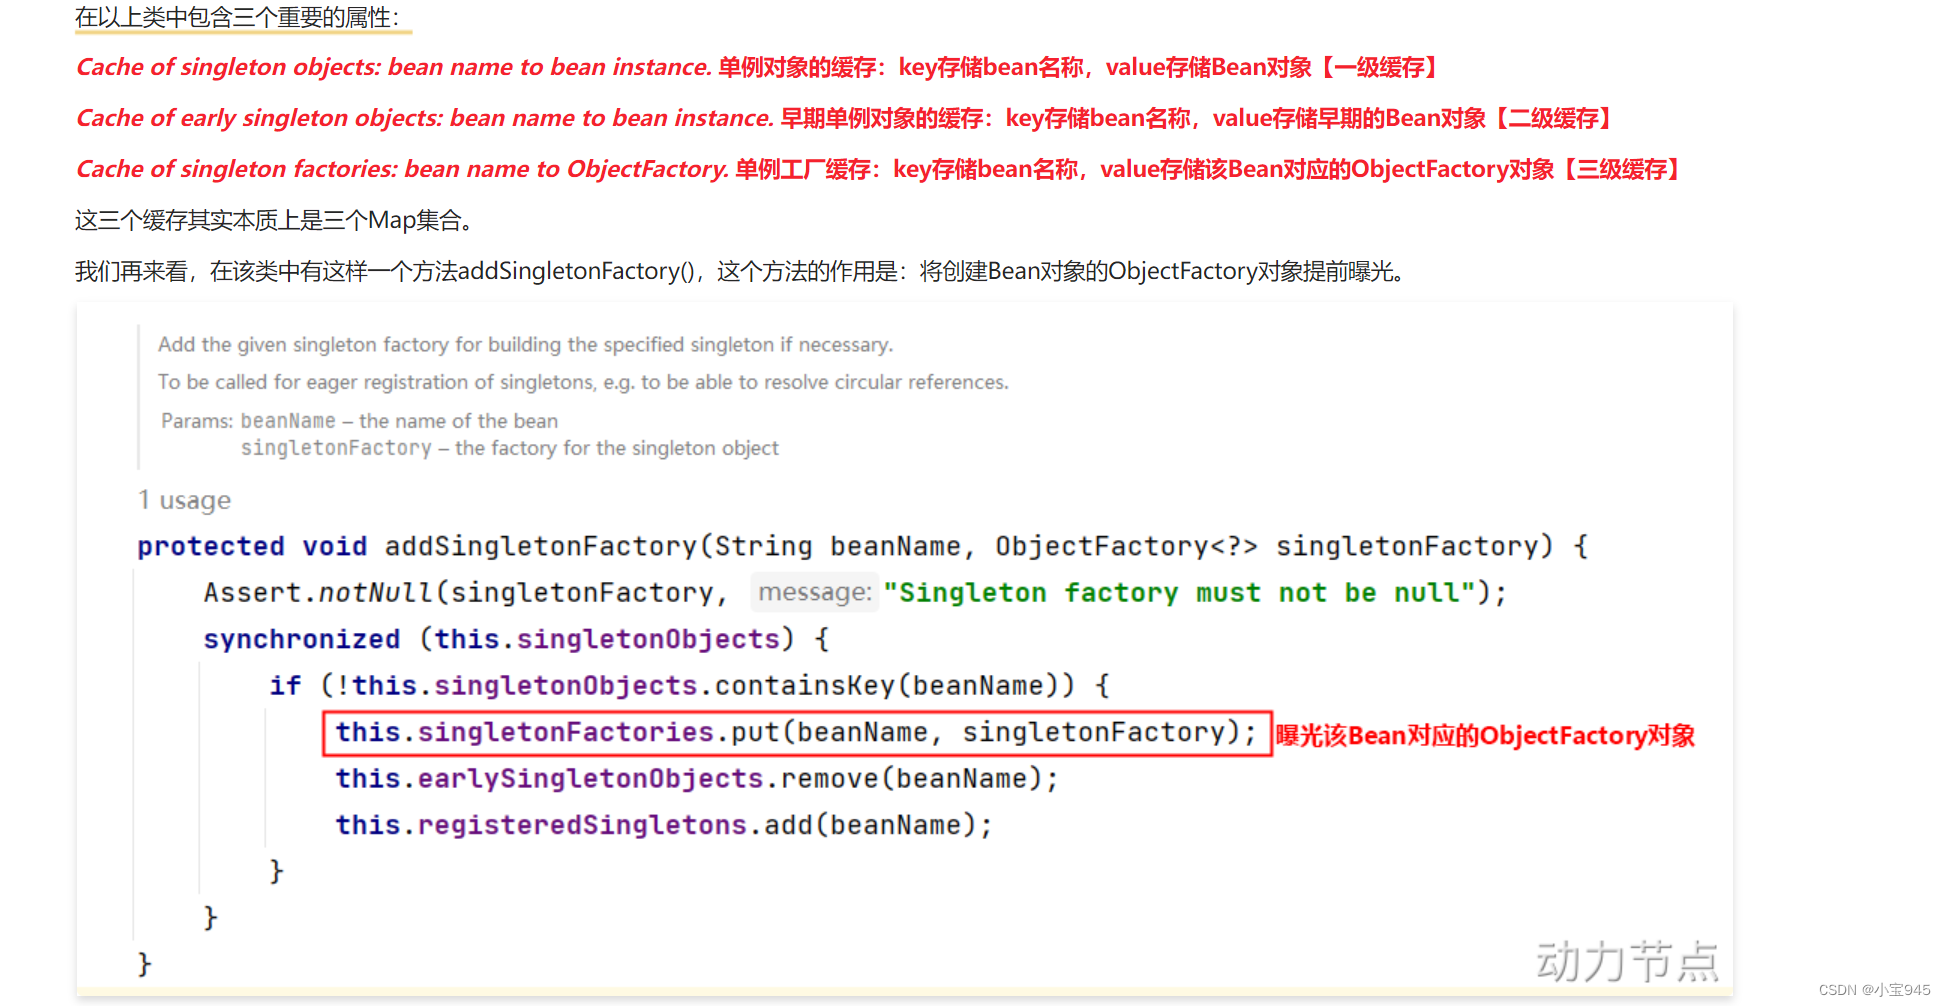The image size is (1946, 1006).
Task: Click the 'this.singletonFactories.put' code line
Action: tap(797, 733)
